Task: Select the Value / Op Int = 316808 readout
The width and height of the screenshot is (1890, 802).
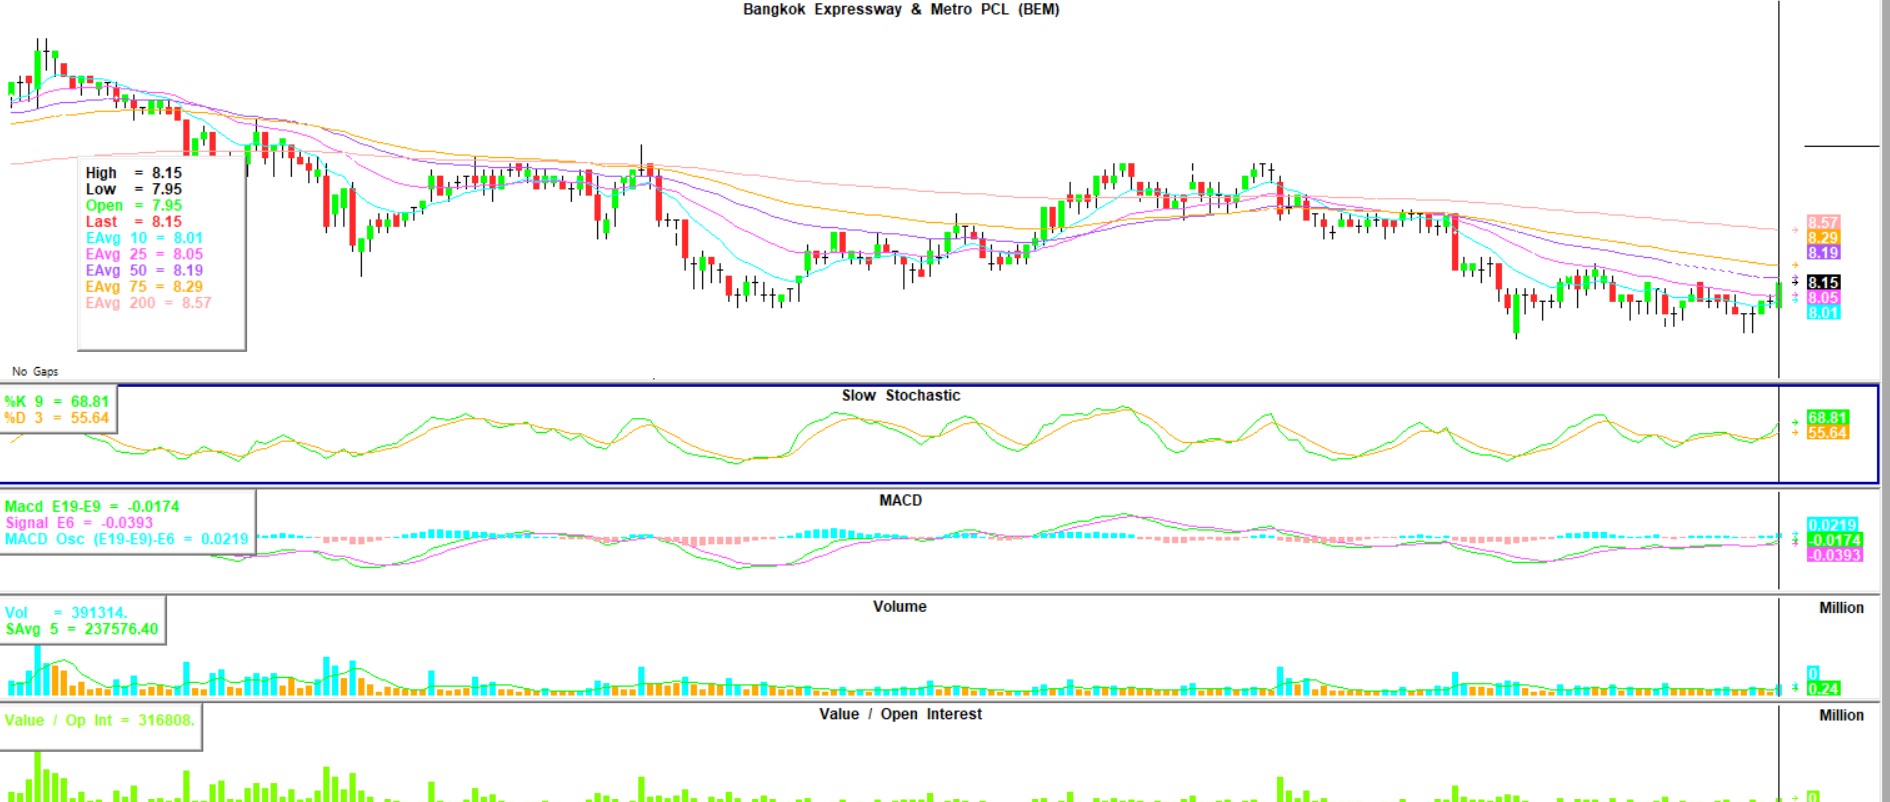Action: [99, 720]
